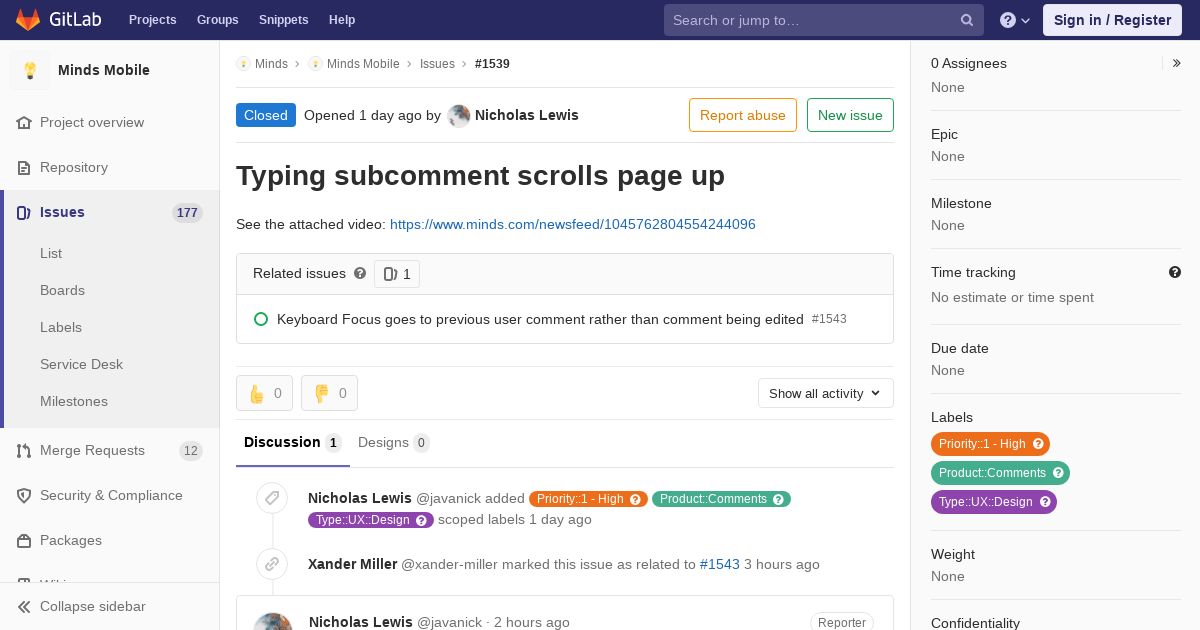Click the label activity icon in discussion

coord(272,498)
